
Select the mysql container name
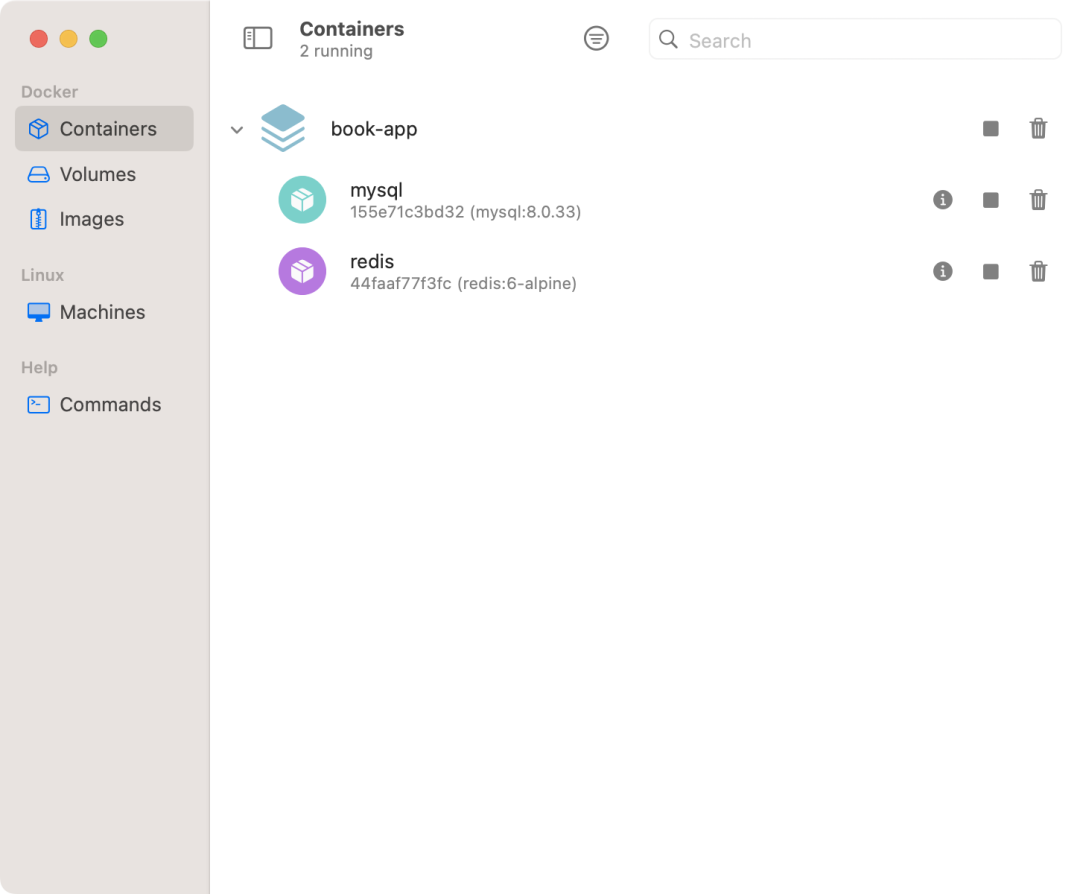[376, 190]
